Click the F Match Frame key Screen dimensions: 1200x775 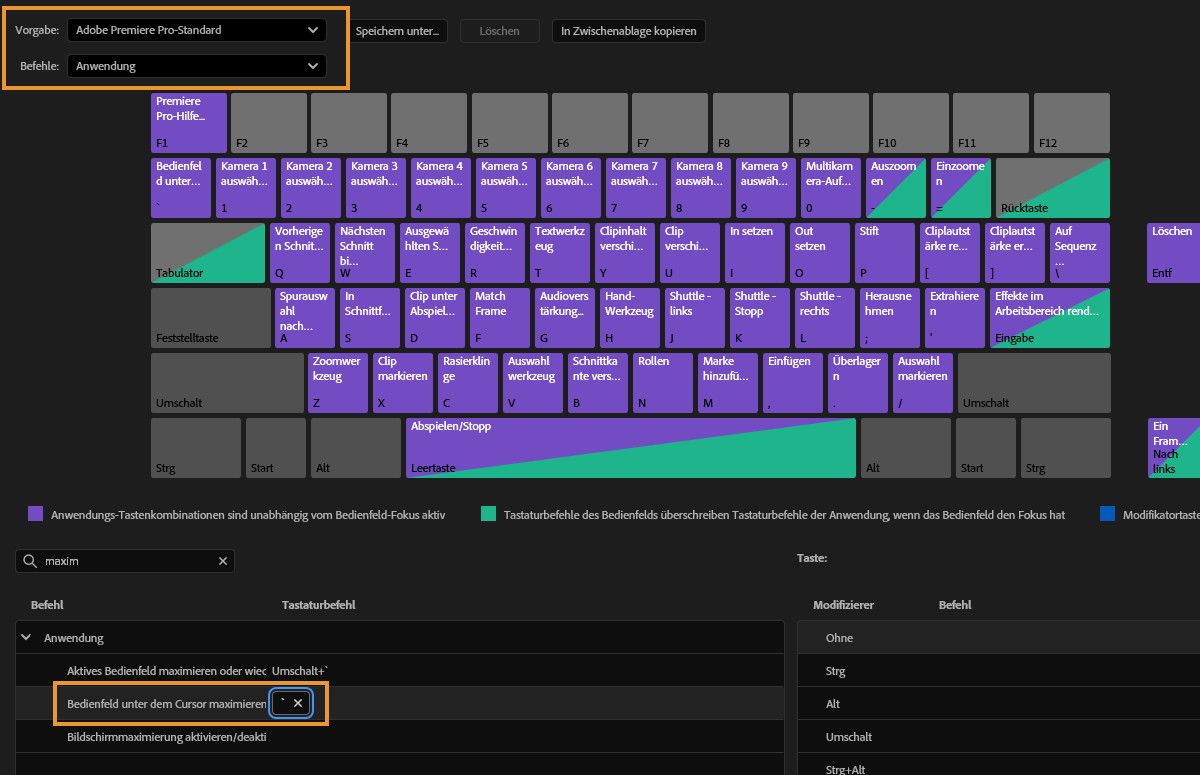tap(498, 317)
